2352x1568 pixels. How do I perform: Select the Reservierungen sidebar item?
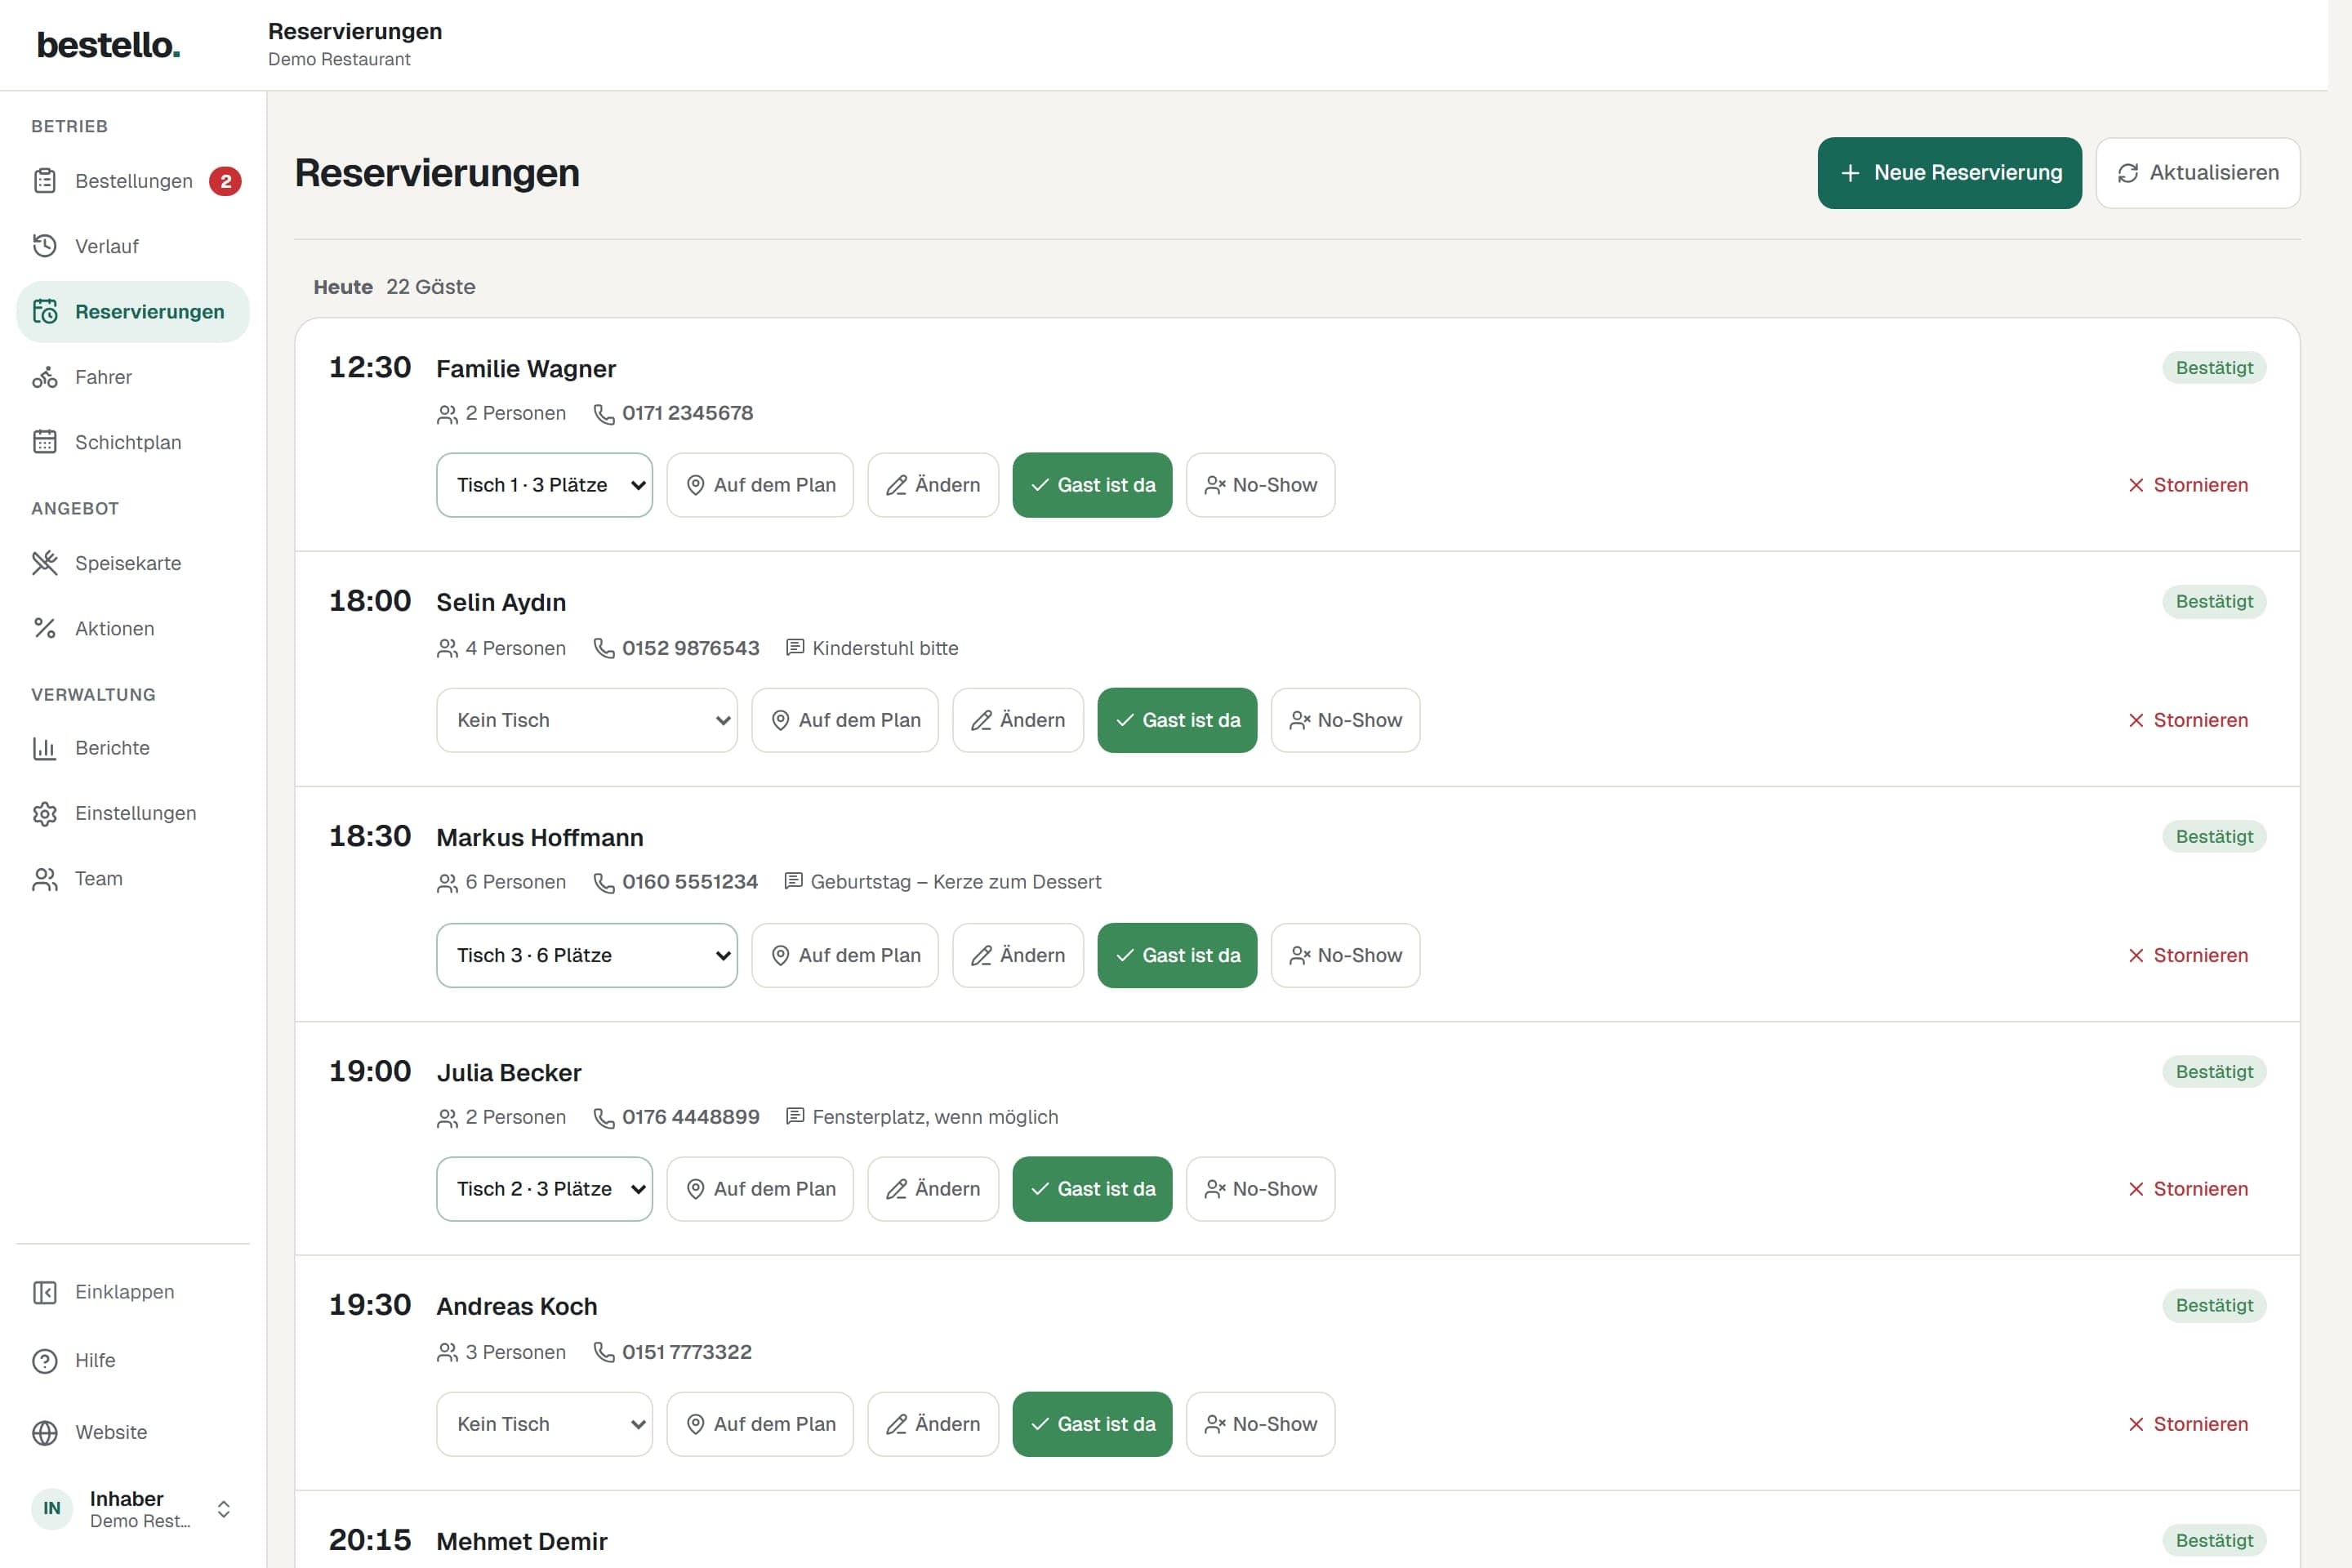coord(133,311)
